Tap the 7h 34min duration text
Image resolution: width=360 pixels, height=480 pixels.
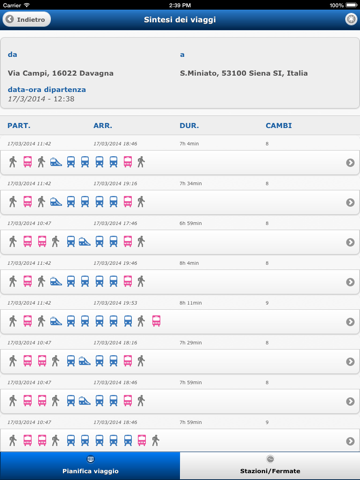191,184
